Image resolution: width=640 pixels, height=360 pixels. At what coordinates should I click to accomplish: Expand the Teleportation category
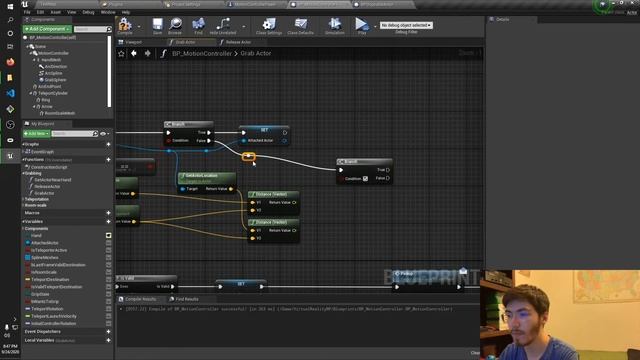coord(23,199)
